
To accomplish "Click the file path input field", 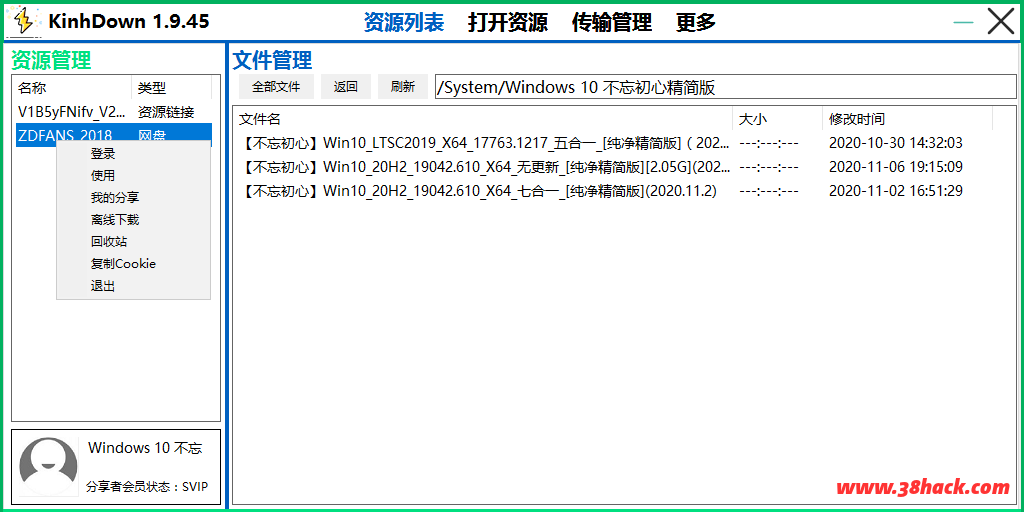I will [725, 87].
